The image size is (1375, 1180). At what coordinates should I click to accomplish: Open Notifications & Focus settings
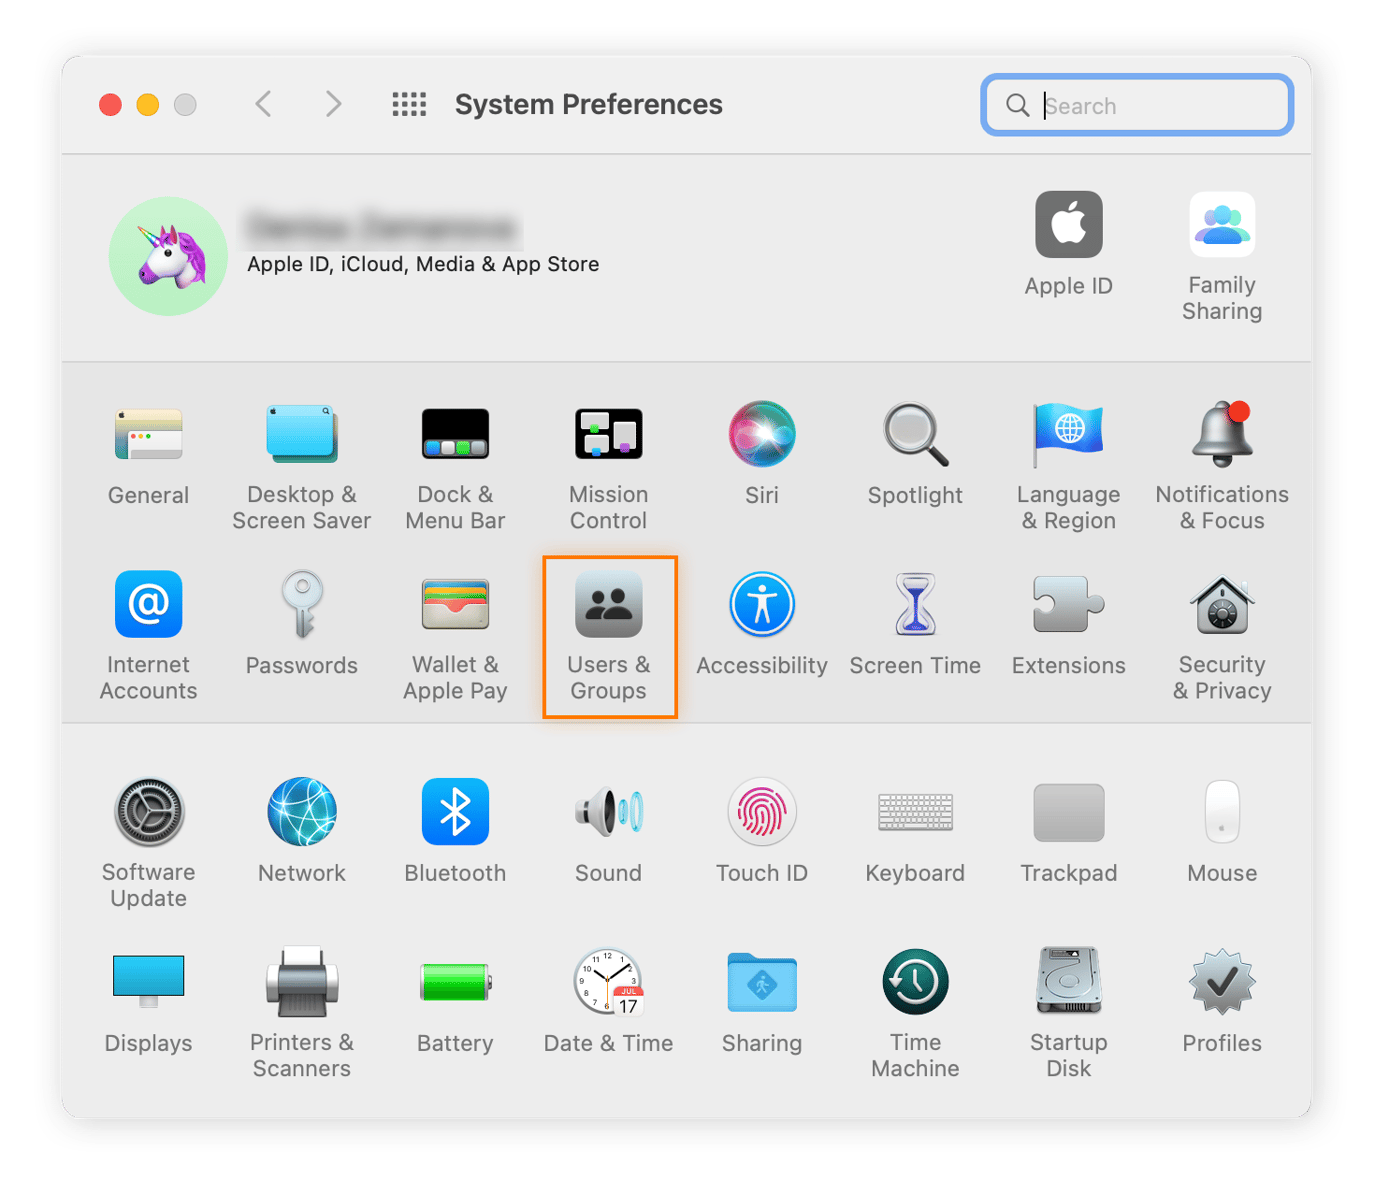point(1221,435)
